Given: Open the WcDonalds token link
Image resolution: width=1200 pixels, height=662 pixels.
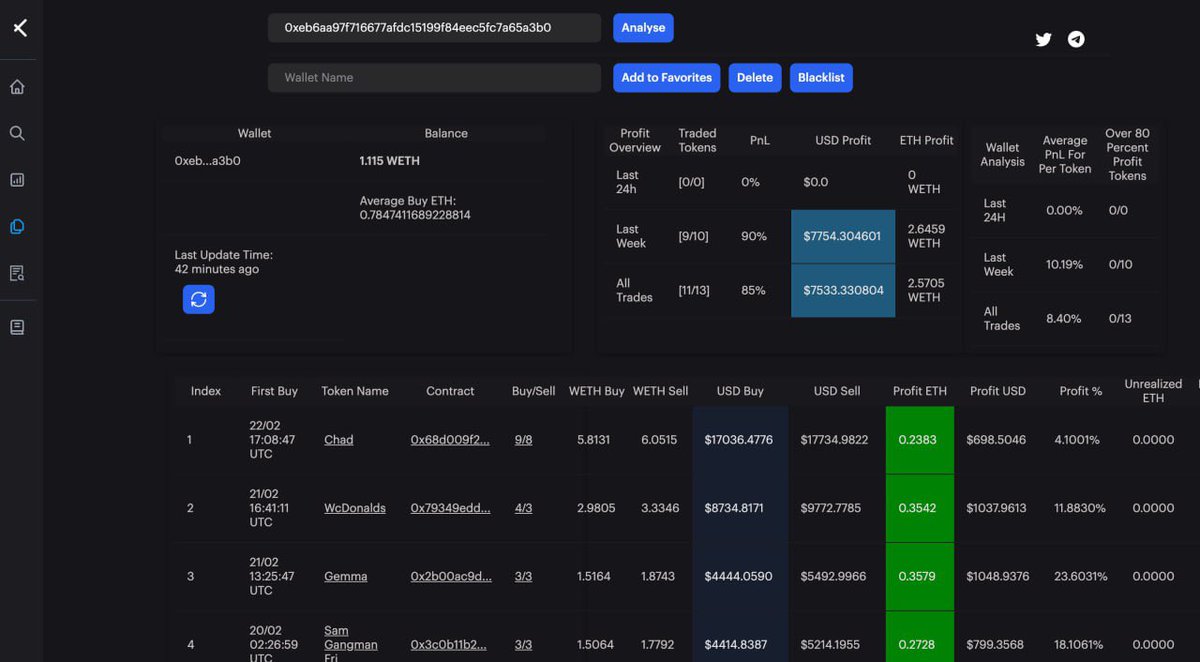Looking at the screenshot, I should 354,507.
